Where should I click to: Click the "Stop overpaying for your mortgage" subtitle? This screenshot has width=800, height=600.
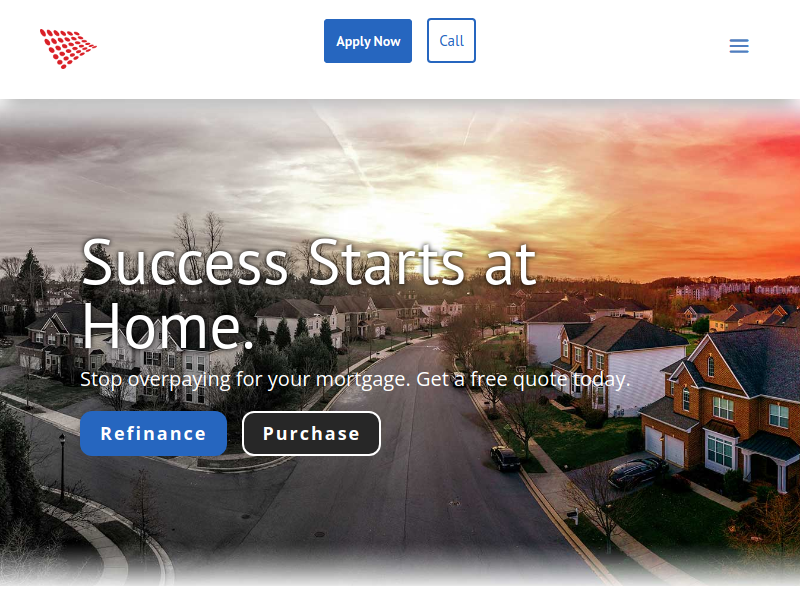[356, 380]
